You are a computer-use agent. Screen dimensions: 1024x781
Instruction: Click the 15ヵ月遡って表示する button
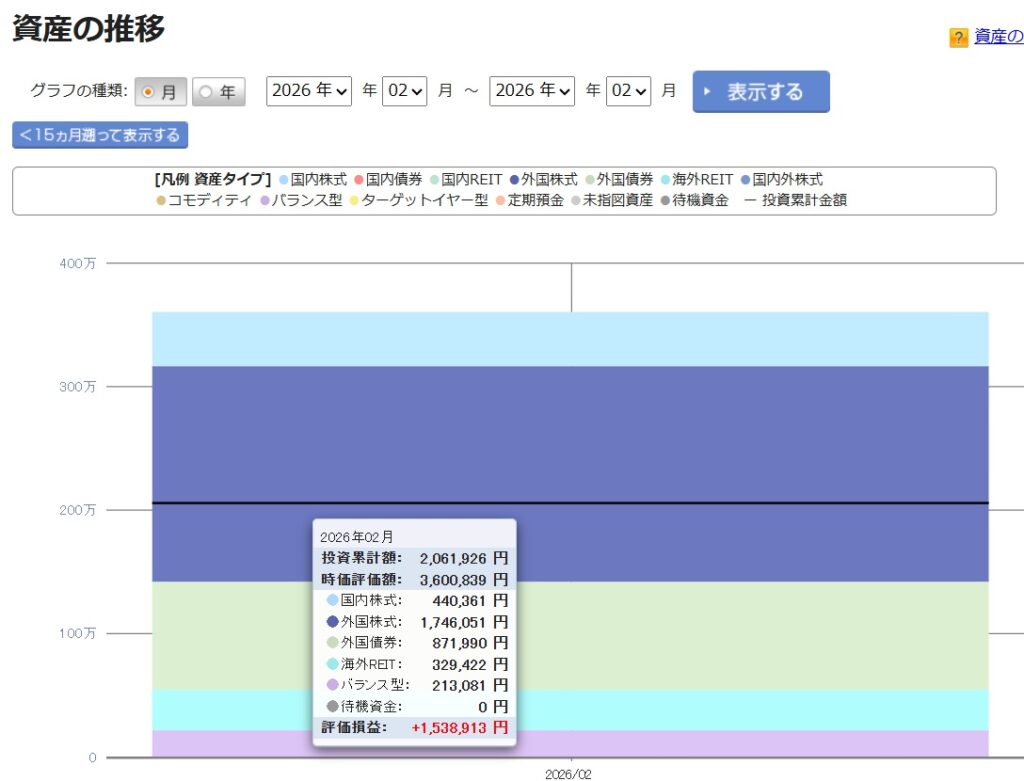(100, 135)
